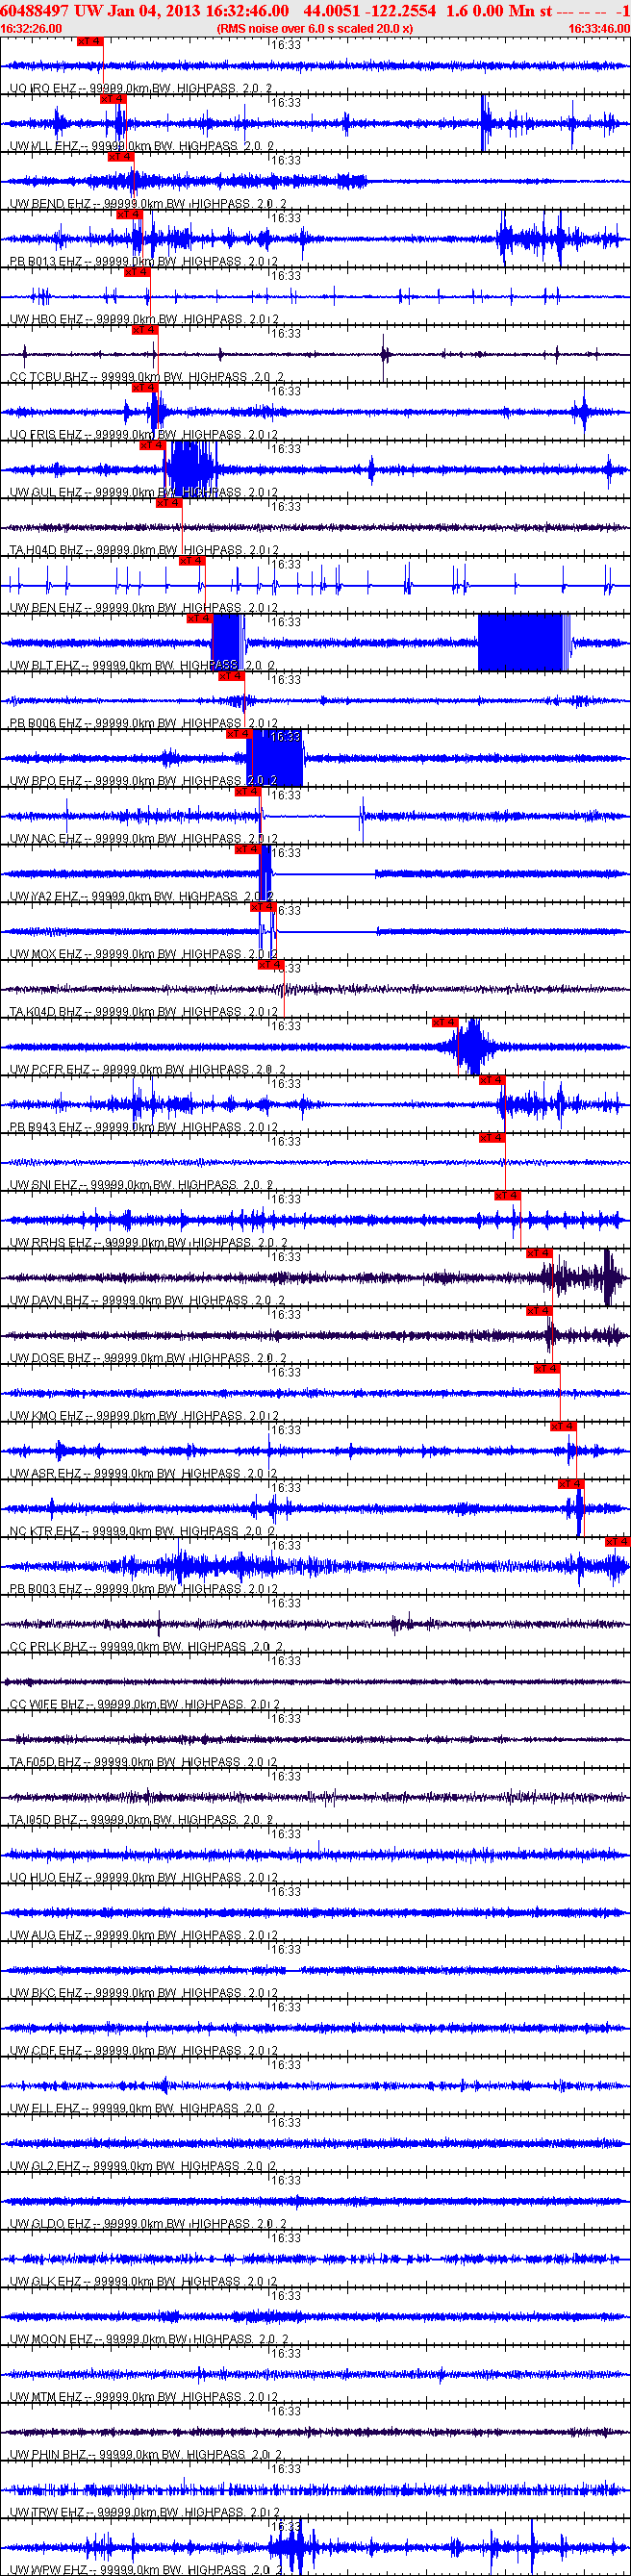
Task: Click the pick marker on UW PCFR trace
Action: pos(445,1022)
